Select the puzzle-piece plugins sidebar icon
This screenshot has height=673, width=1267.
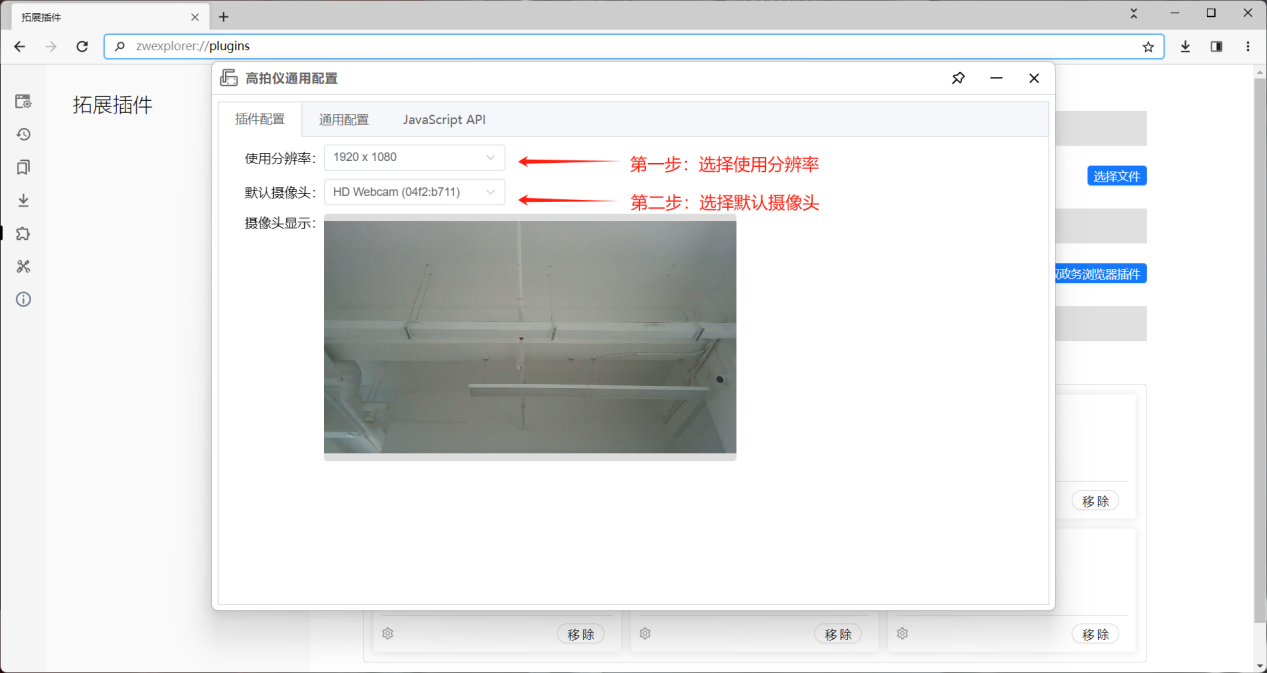(x=23, y=233)
